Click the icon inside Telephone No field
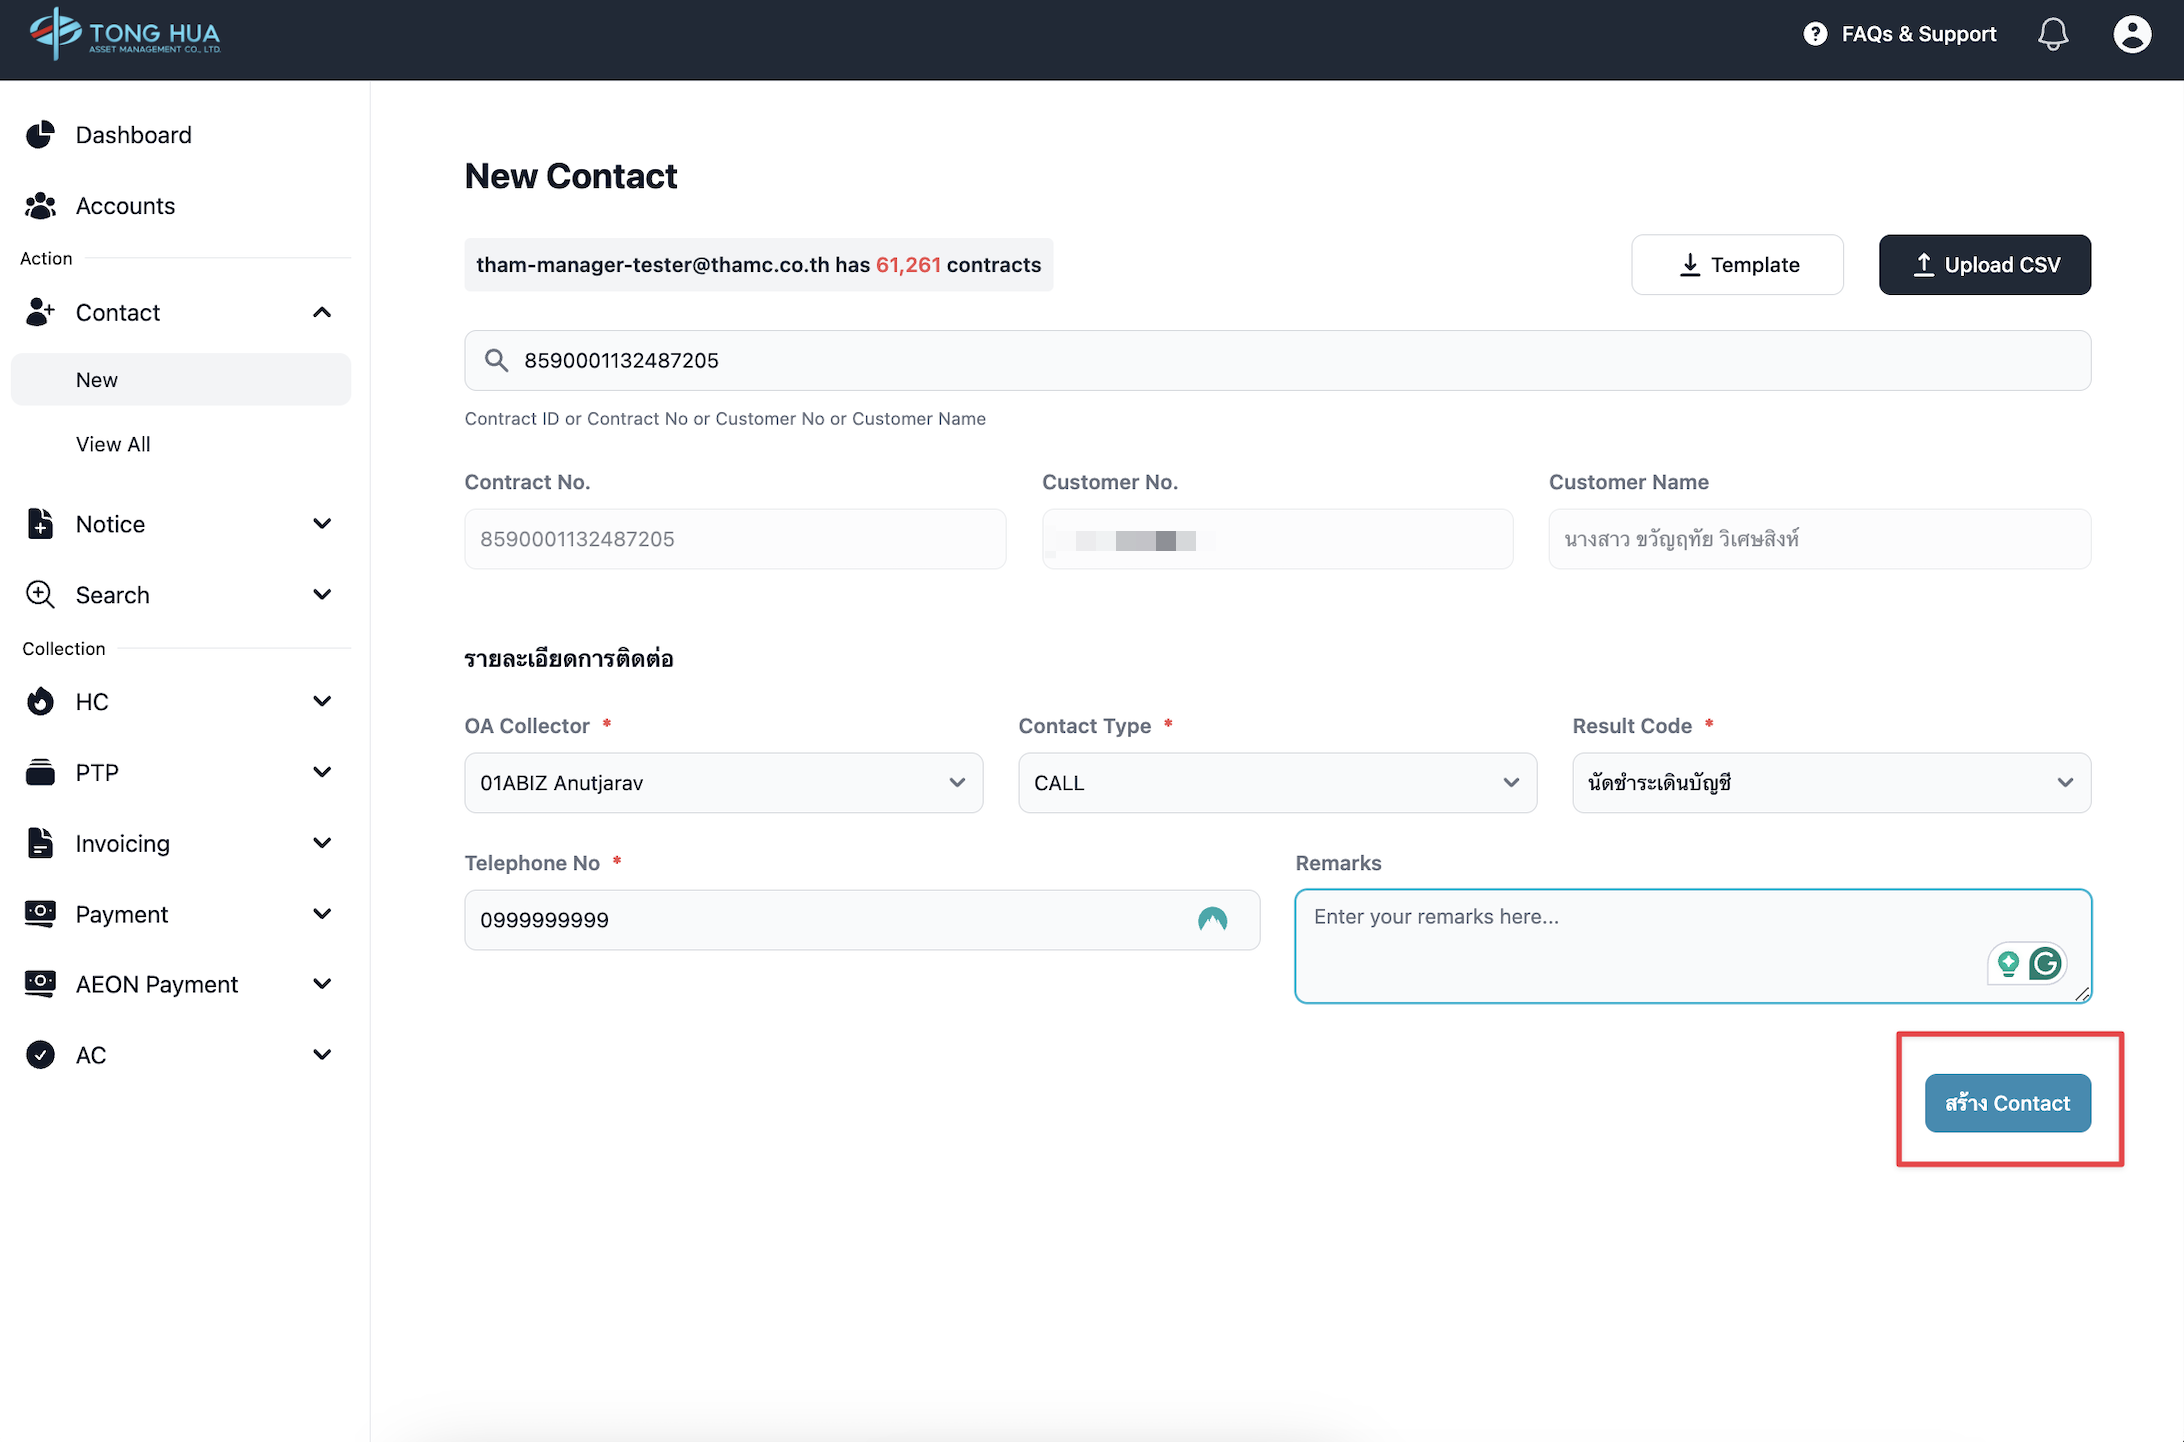2184x1442 pixels. point(1212,919)
